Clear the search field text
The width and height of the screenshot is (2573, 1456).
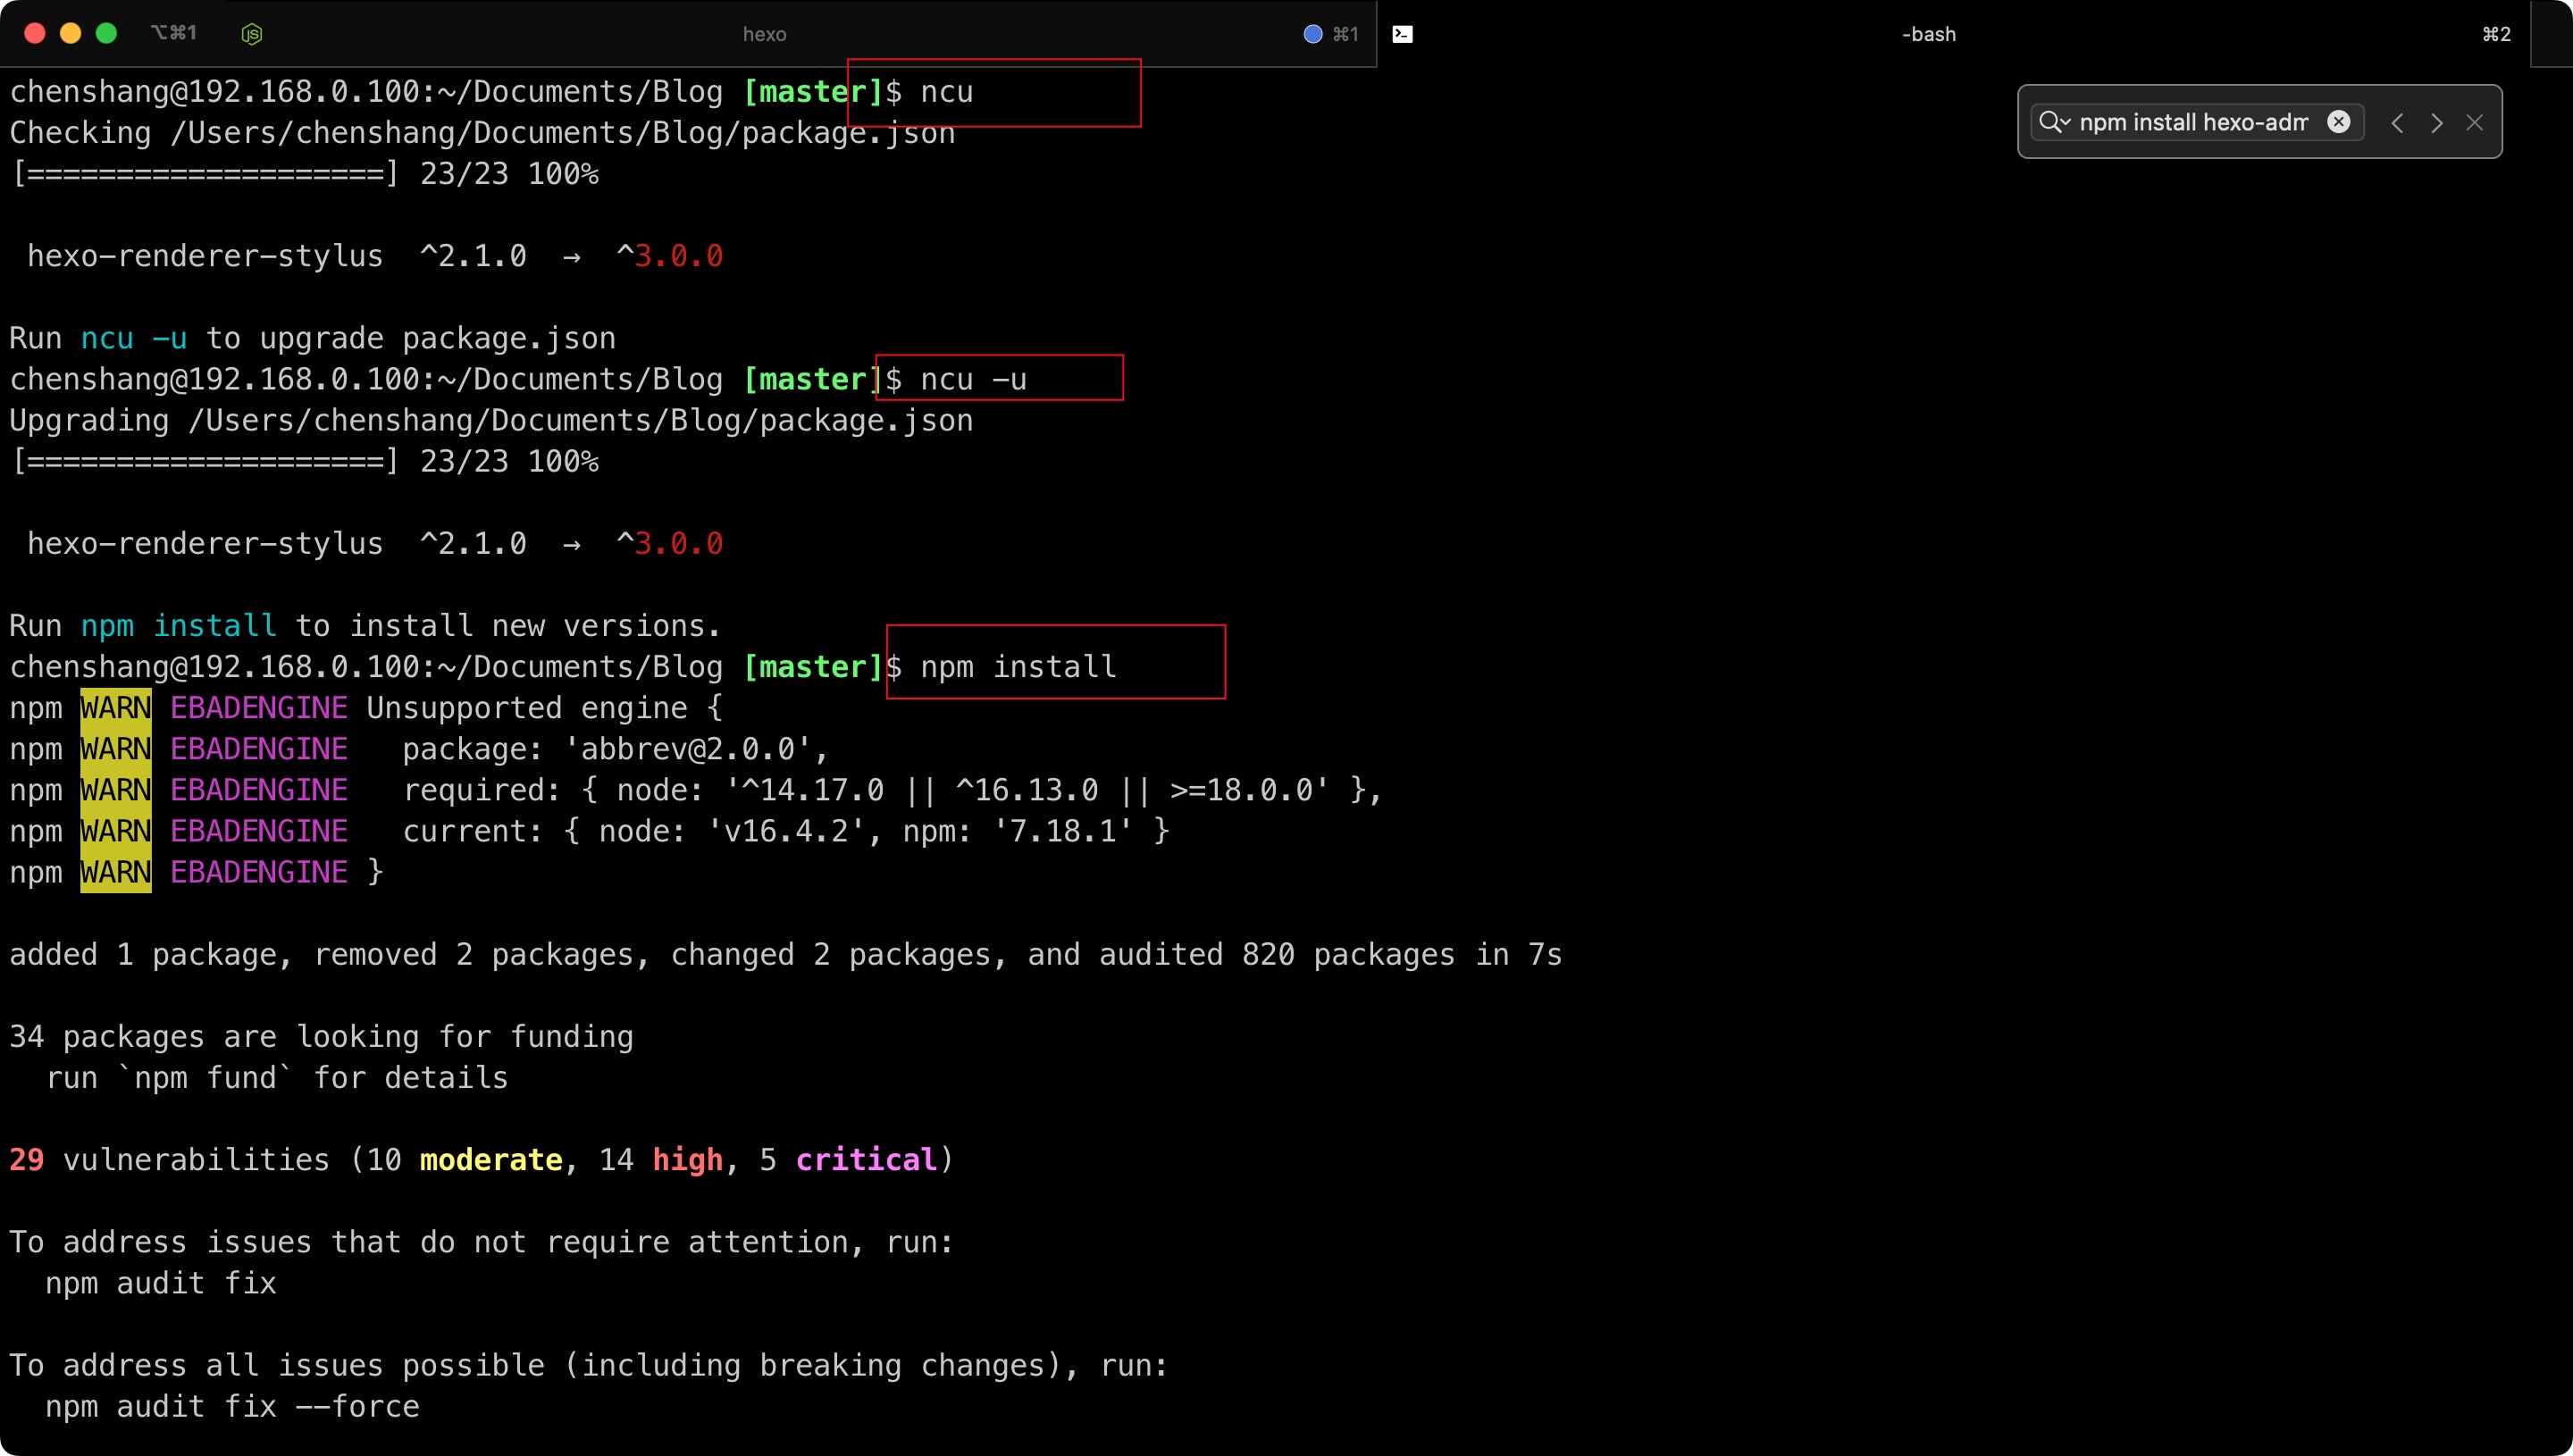point(2338,122)
